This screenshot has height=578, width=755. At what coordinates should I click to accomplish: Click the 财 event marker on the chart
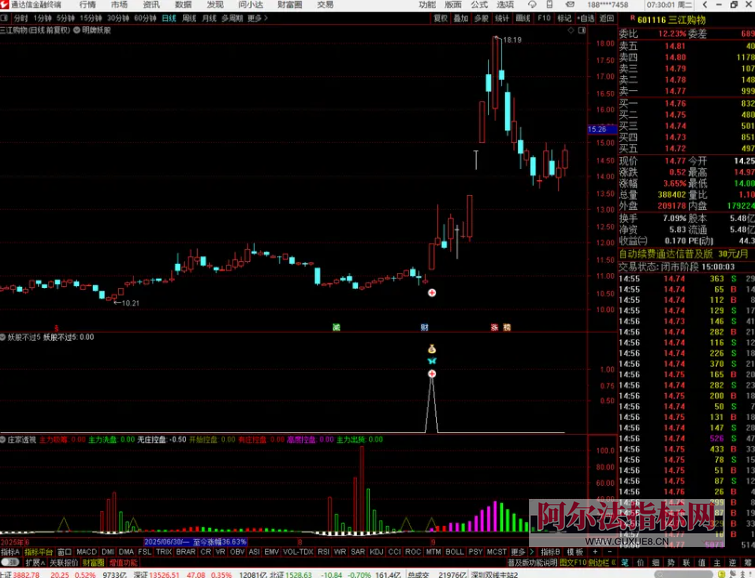tap(424, 327)
